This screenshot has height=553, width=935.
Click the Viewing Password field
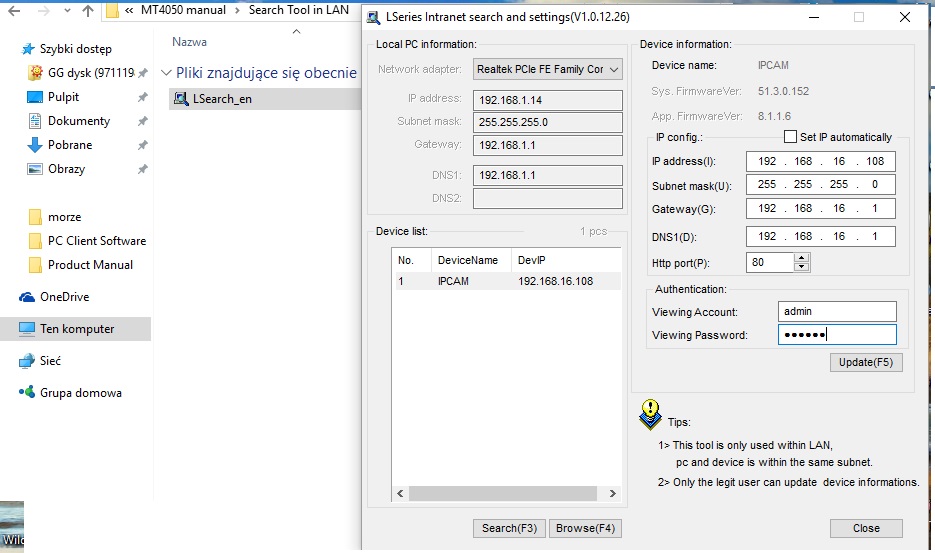[x=837, y=335]
